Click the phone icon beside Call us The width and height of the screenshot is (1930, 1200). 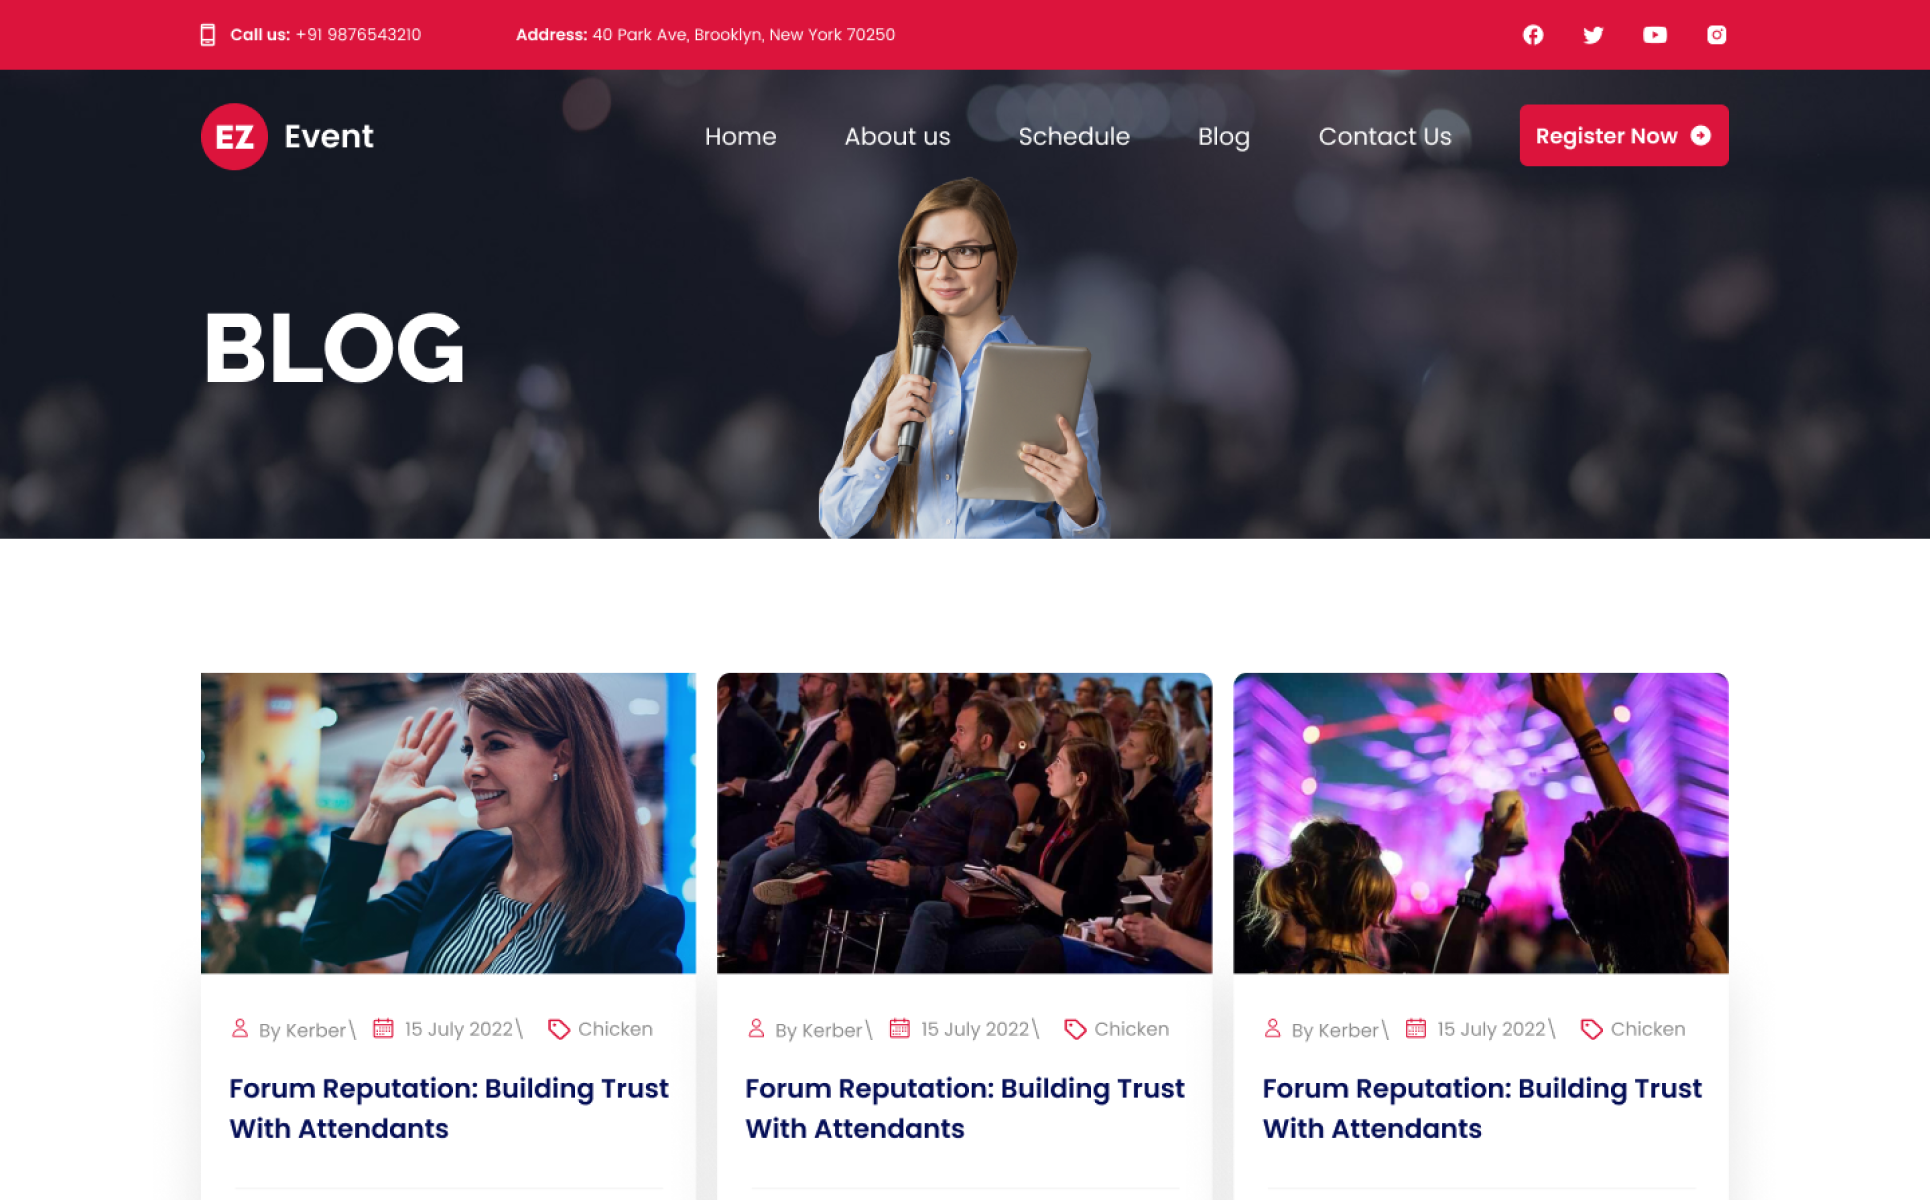(x=207, y=35)
